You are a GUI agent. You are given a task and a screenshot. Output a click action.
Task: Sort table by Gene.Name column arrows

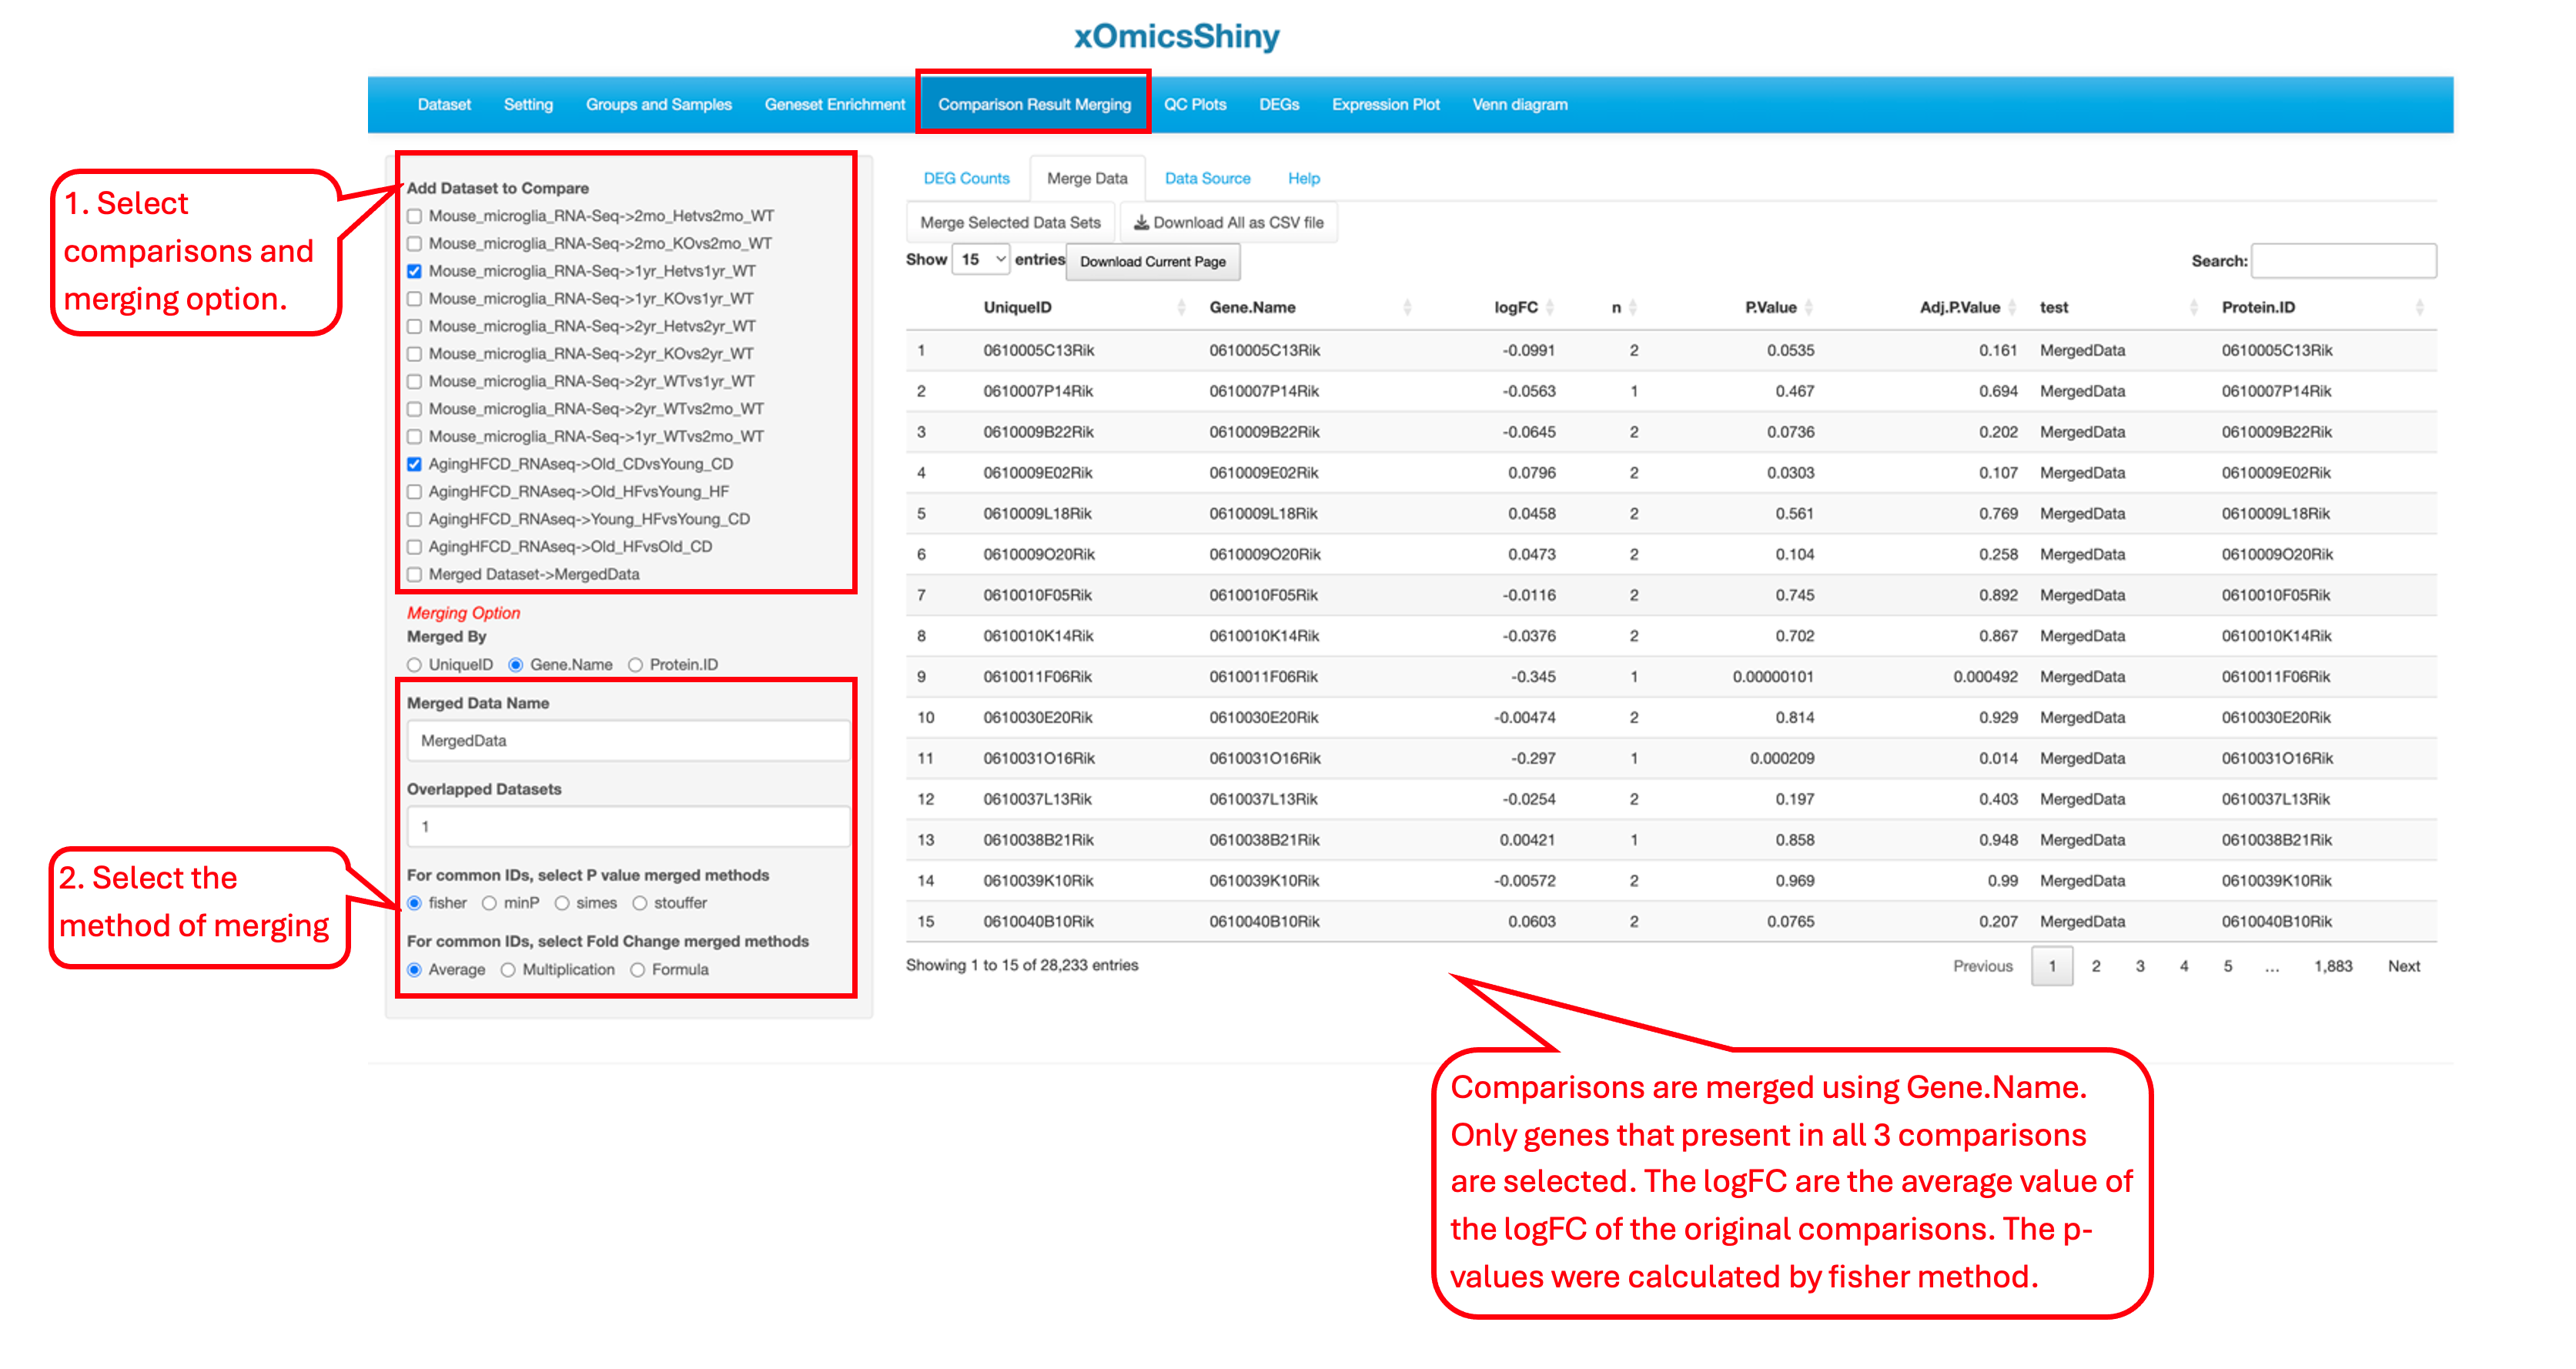1407,307
